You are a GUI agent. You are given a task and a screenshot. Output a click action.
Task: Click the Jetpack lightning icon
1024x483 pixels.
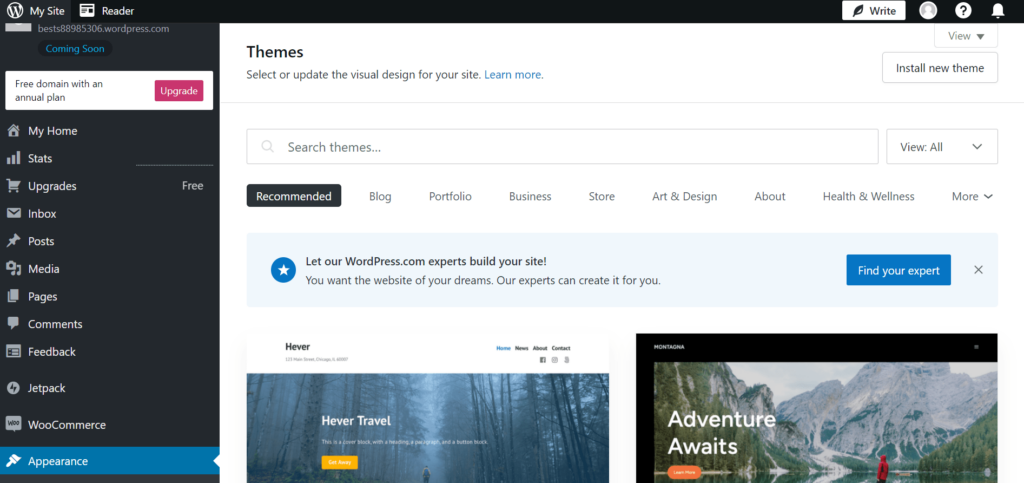[x=13, y=388]
